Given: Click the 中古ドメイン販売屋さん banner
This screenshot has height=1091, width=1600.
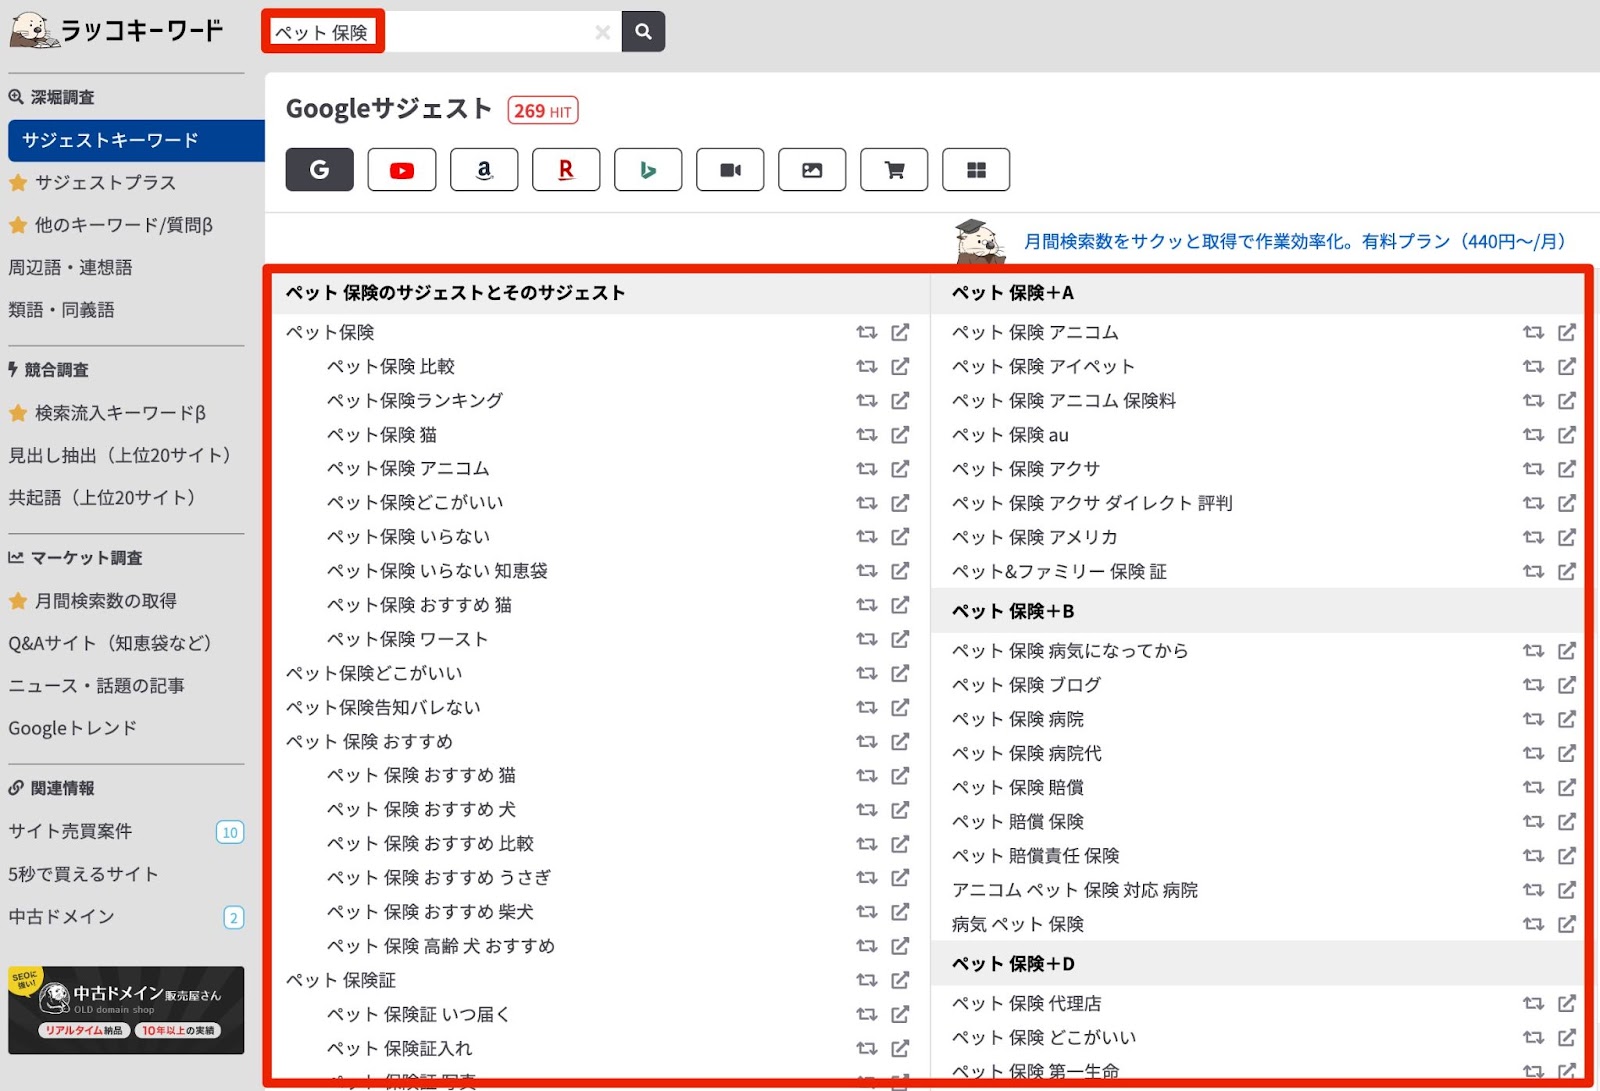Looking at the screenshot, I should [x=126, y=1010].
